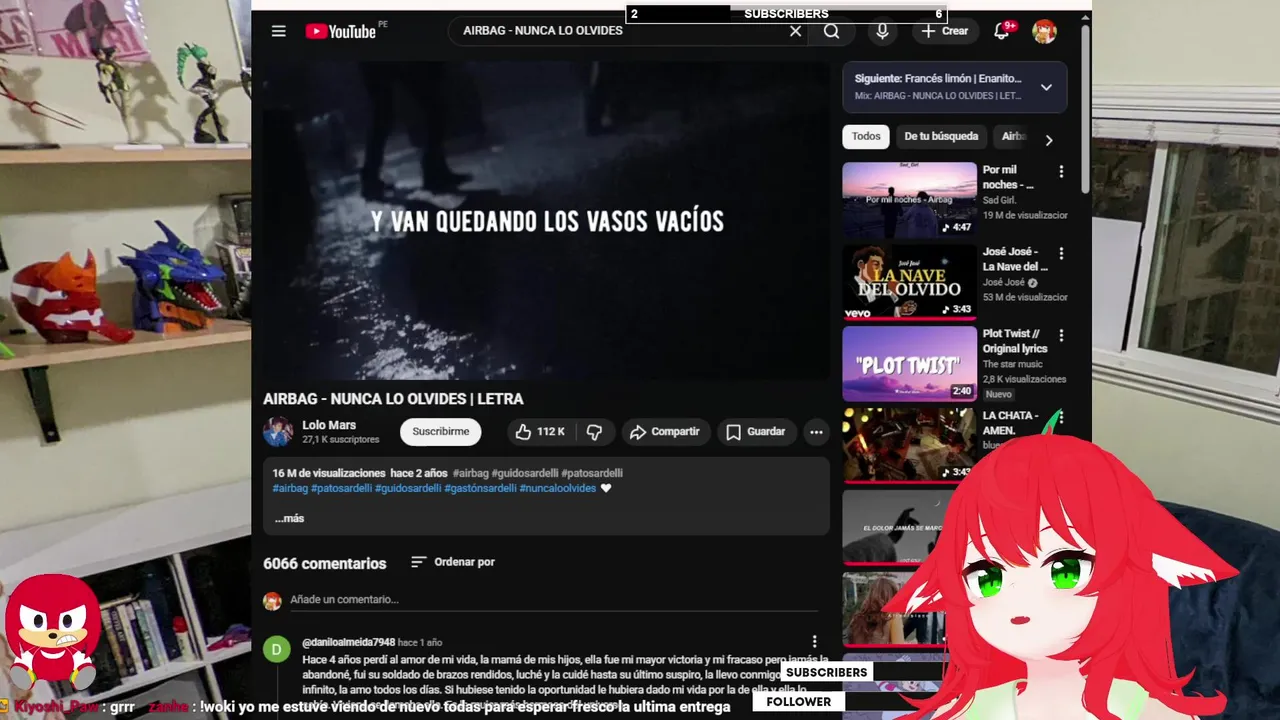
Task: Share the video via Compartir
Action: (x=665, y=432)
